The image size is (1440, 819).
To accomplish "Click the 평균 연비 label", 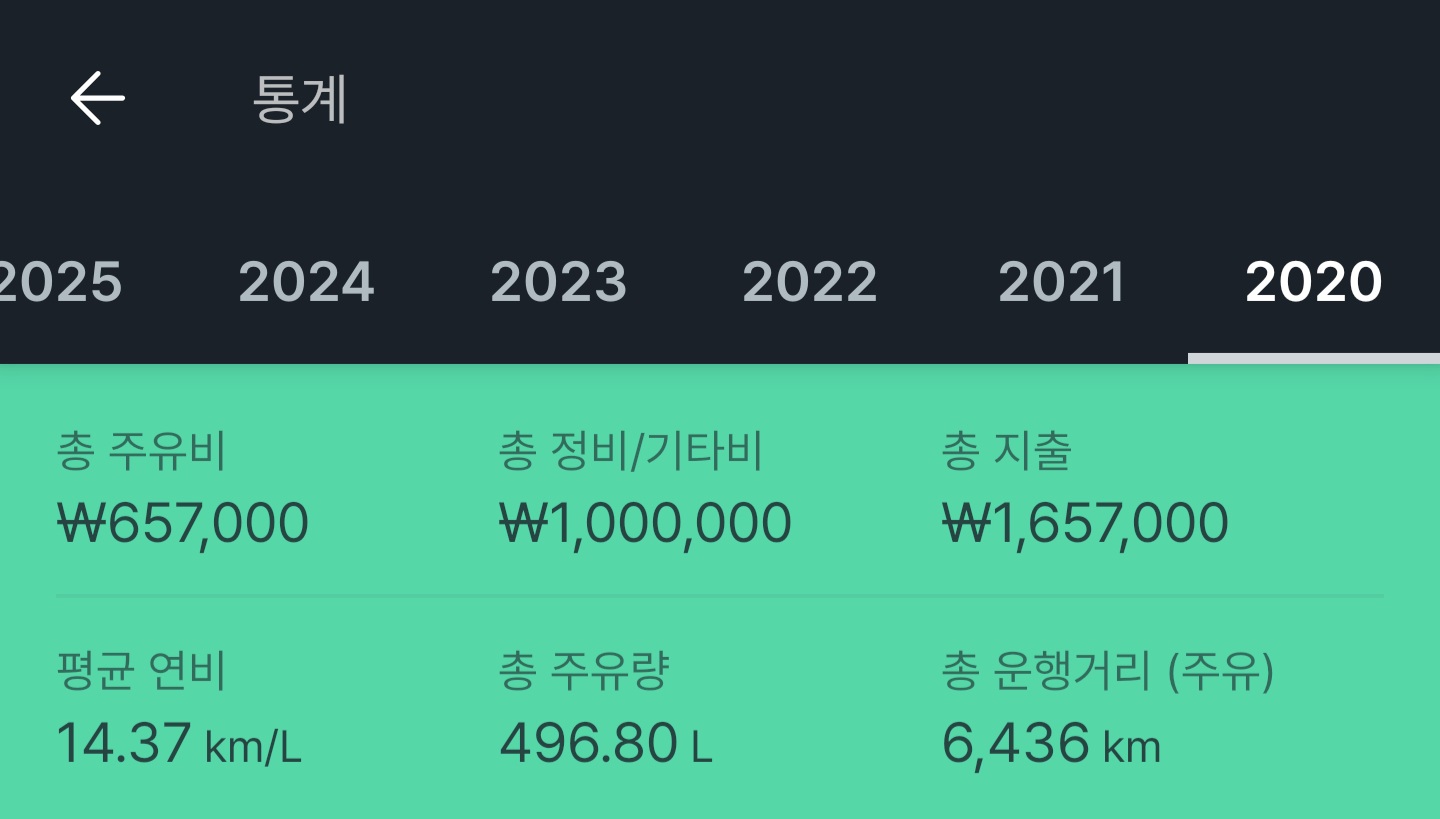I will [142, 672].
